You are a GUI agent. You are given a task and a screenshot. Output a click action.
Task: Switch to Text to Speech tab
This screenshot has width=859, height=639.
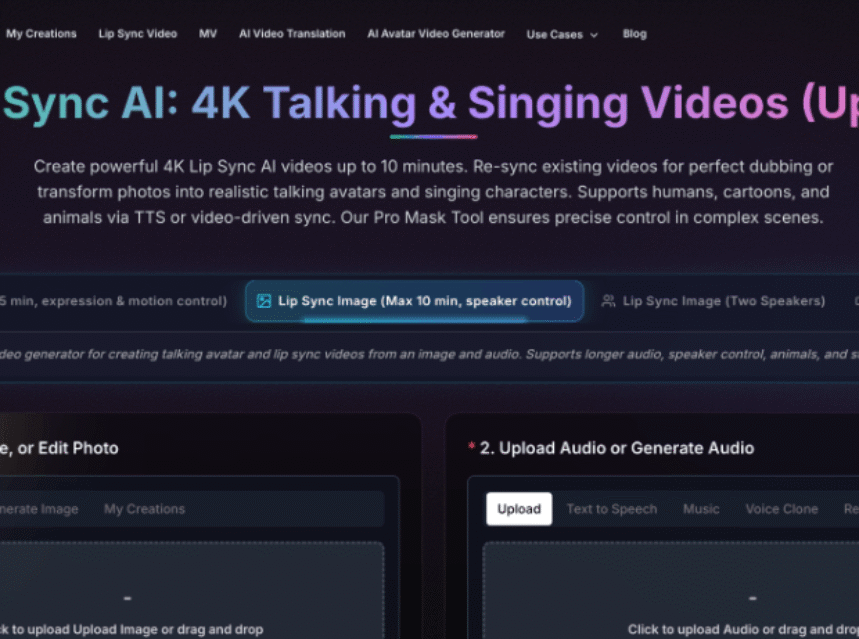pyautogui.click(x=611, y=509)
